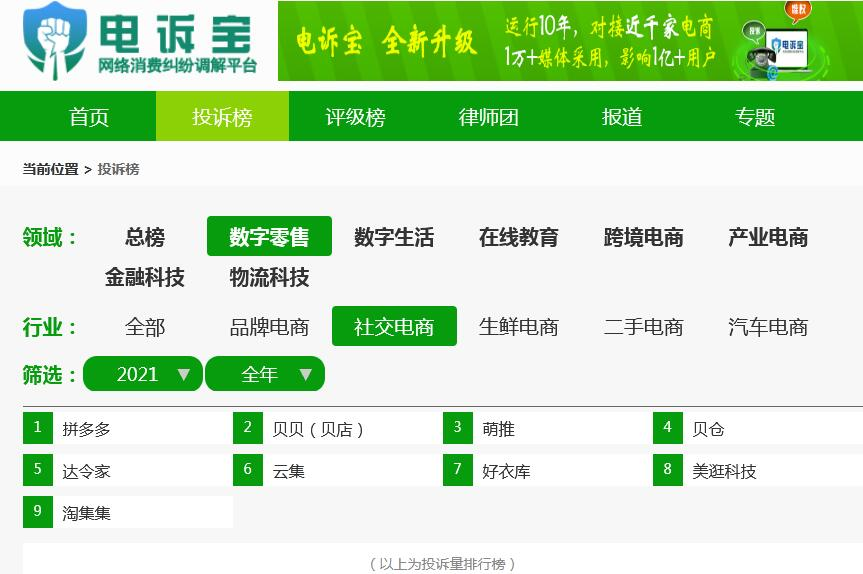Go to the 首页 nav tab
The height and width of the screenshot is (574, 863).
pos(89,117)
